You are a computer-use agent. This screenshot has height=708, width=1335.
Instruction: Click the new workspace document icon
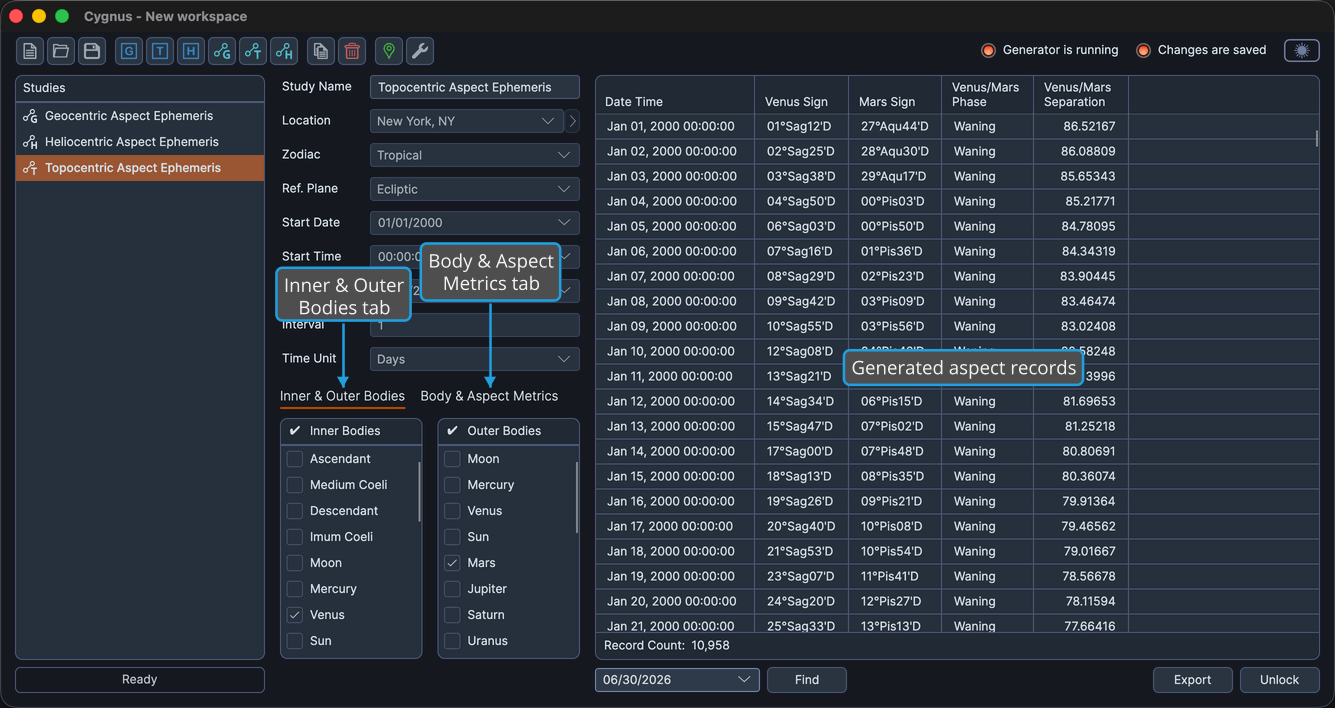click(30, 51)
